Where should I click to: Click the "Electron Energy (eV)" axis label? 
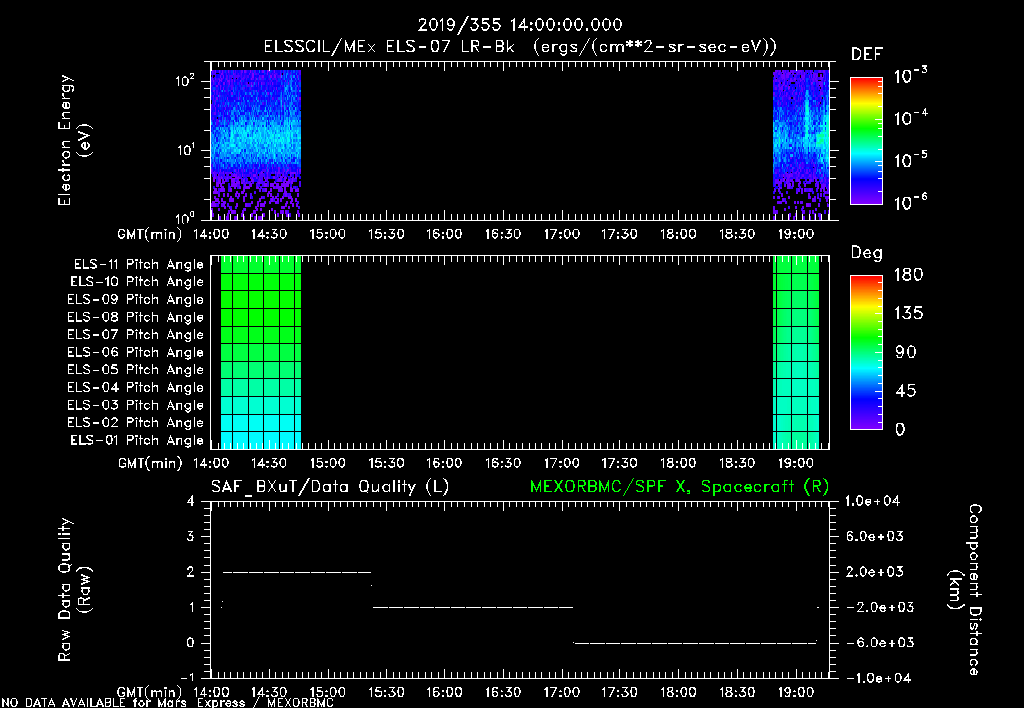click(74, 140)
